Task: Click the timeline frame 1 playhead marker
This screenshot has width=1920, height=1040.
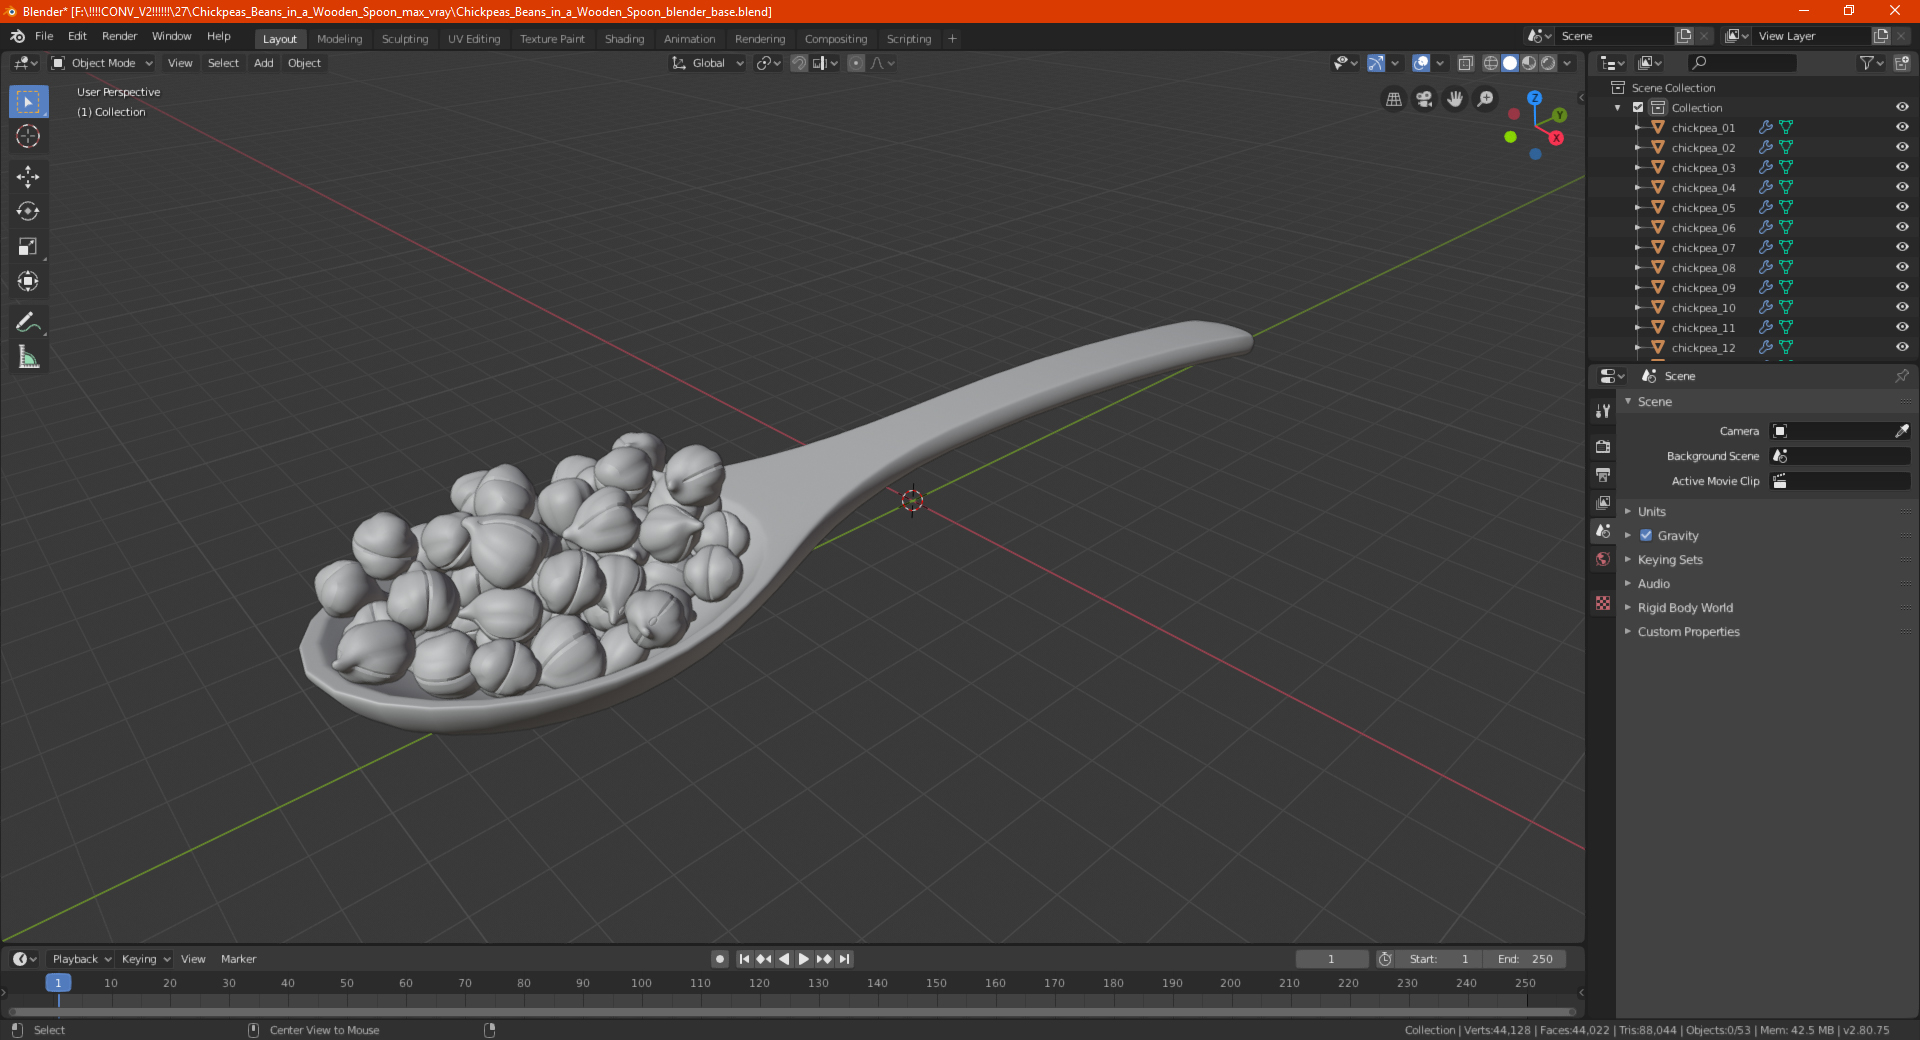Action: pos(58,983)
